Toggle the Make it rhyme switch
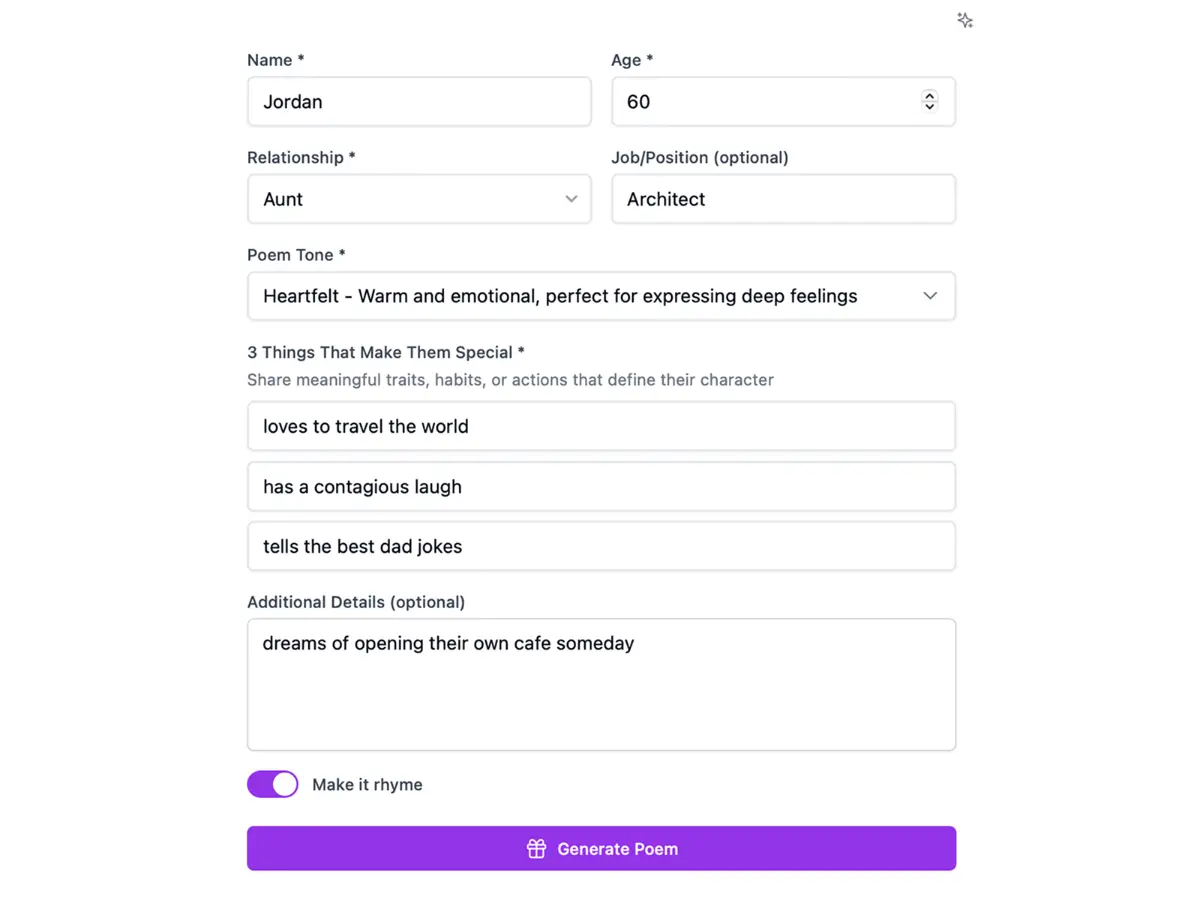 click(x=273, y=784)
